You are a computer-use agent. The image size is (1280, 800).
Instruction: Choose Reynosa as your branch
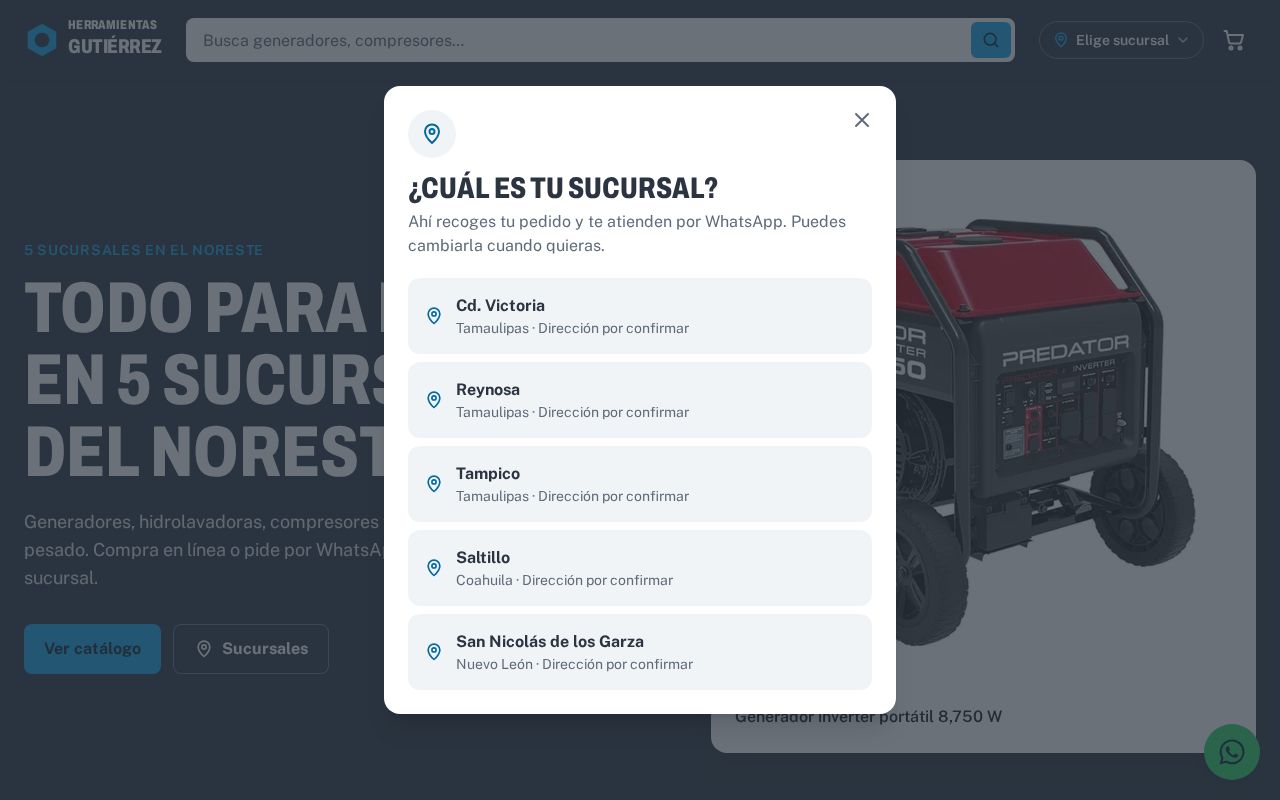click(640, 400)
